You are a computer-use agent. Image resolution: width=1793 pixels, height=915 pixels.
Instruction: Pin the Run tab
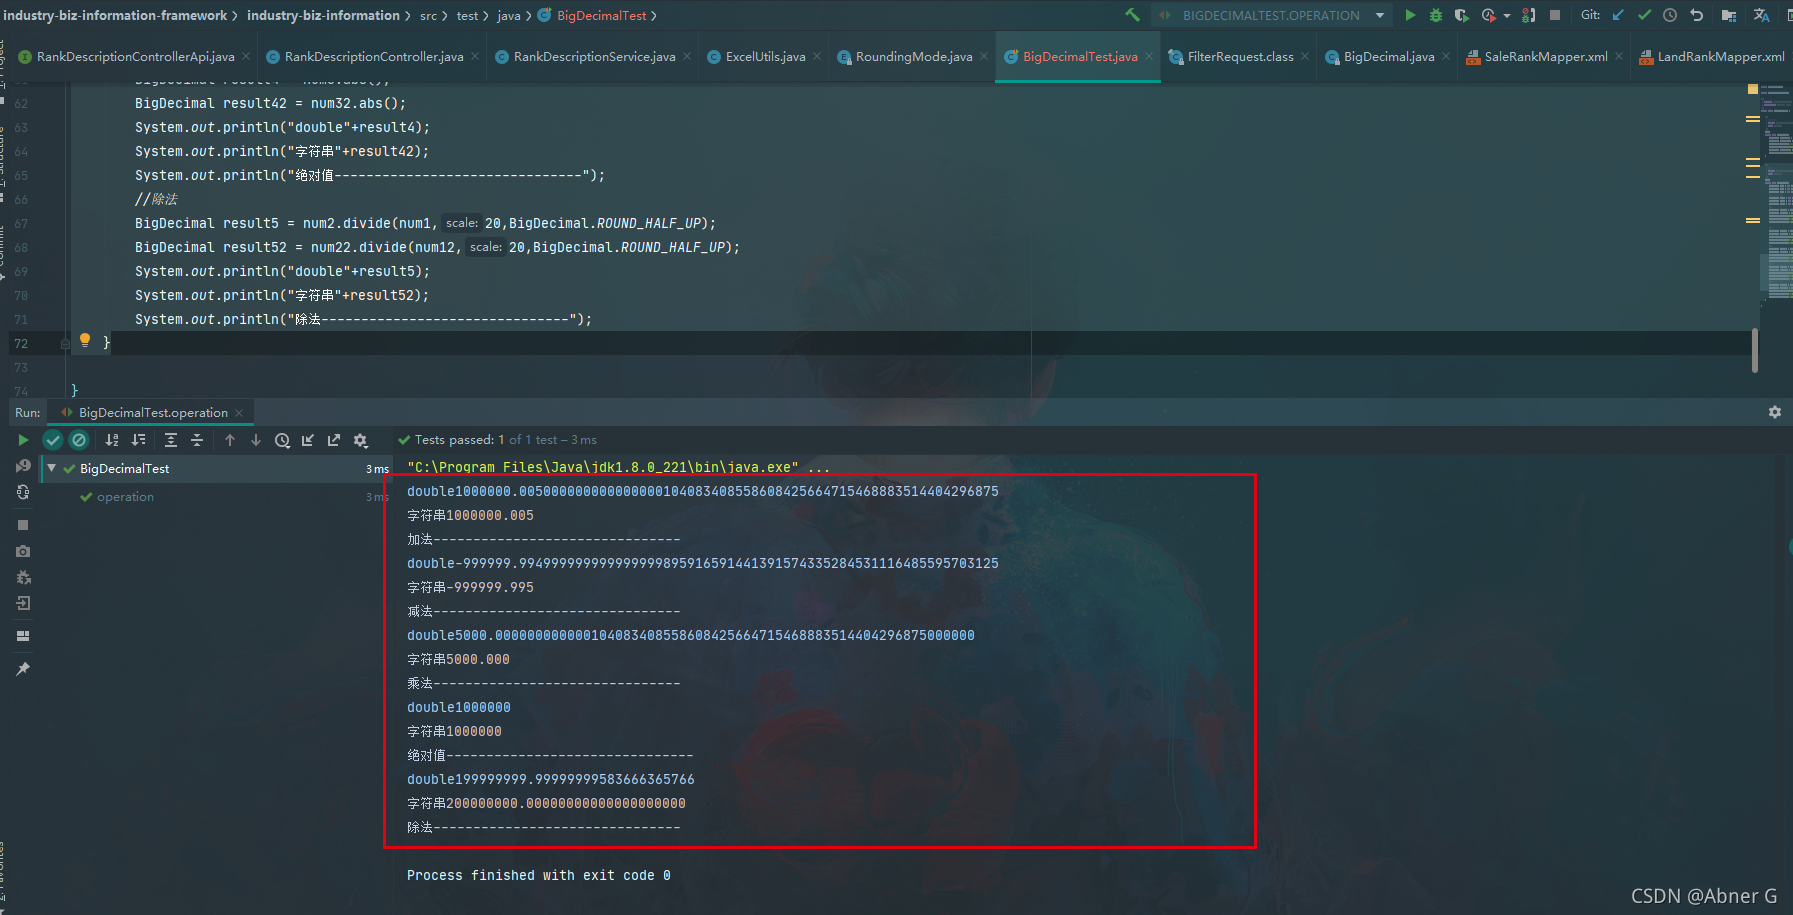[x=23, y=669]
